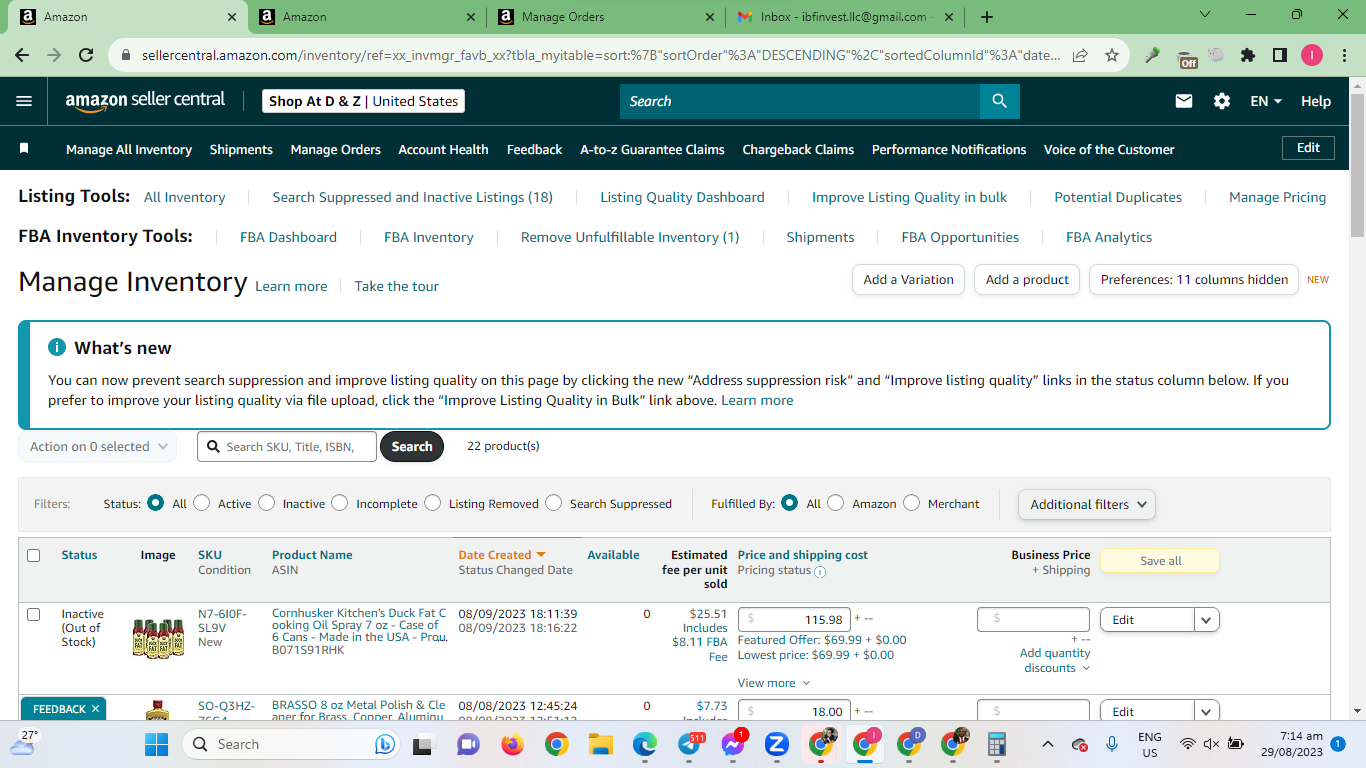Bookmark this tab with the star icon

tap(1112, 56)
